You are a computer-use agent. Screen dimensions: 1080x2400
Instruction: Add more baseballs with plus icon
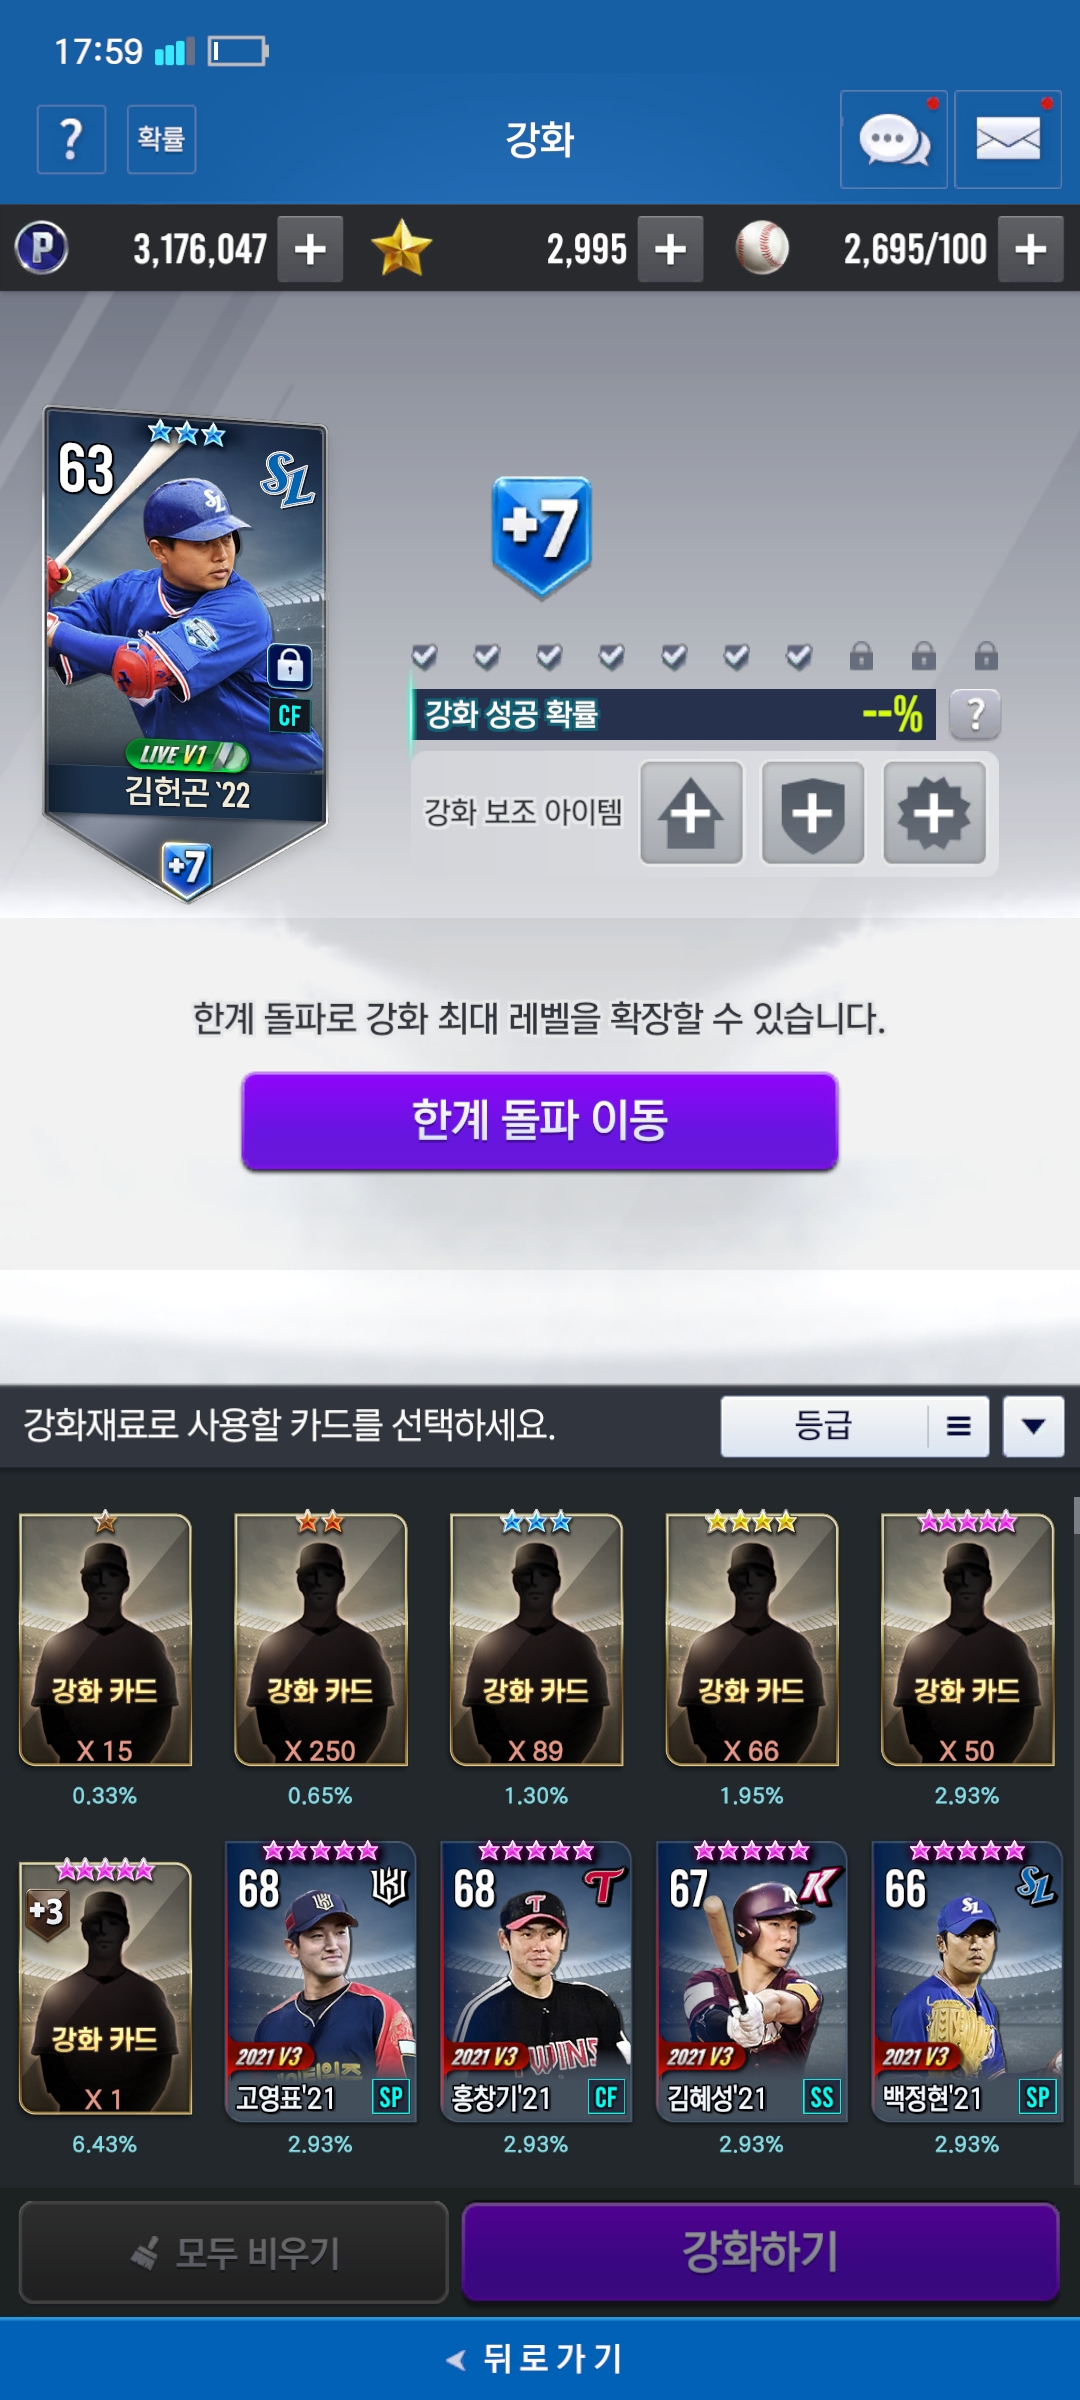click(x=1031, y=249)
